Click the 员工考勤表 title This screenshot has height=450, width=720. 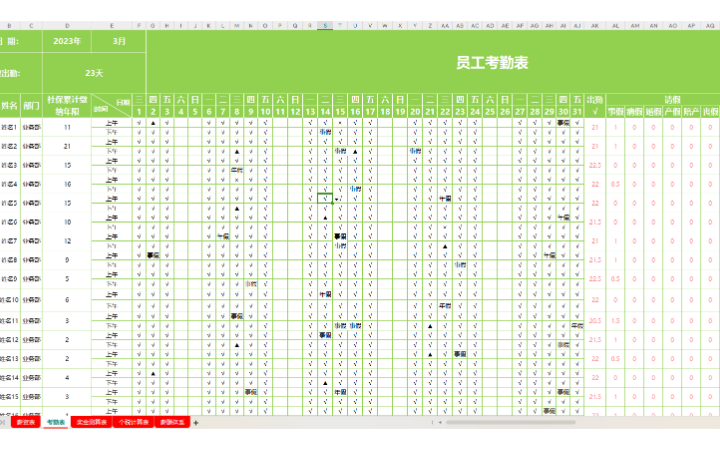pos(492,62)
